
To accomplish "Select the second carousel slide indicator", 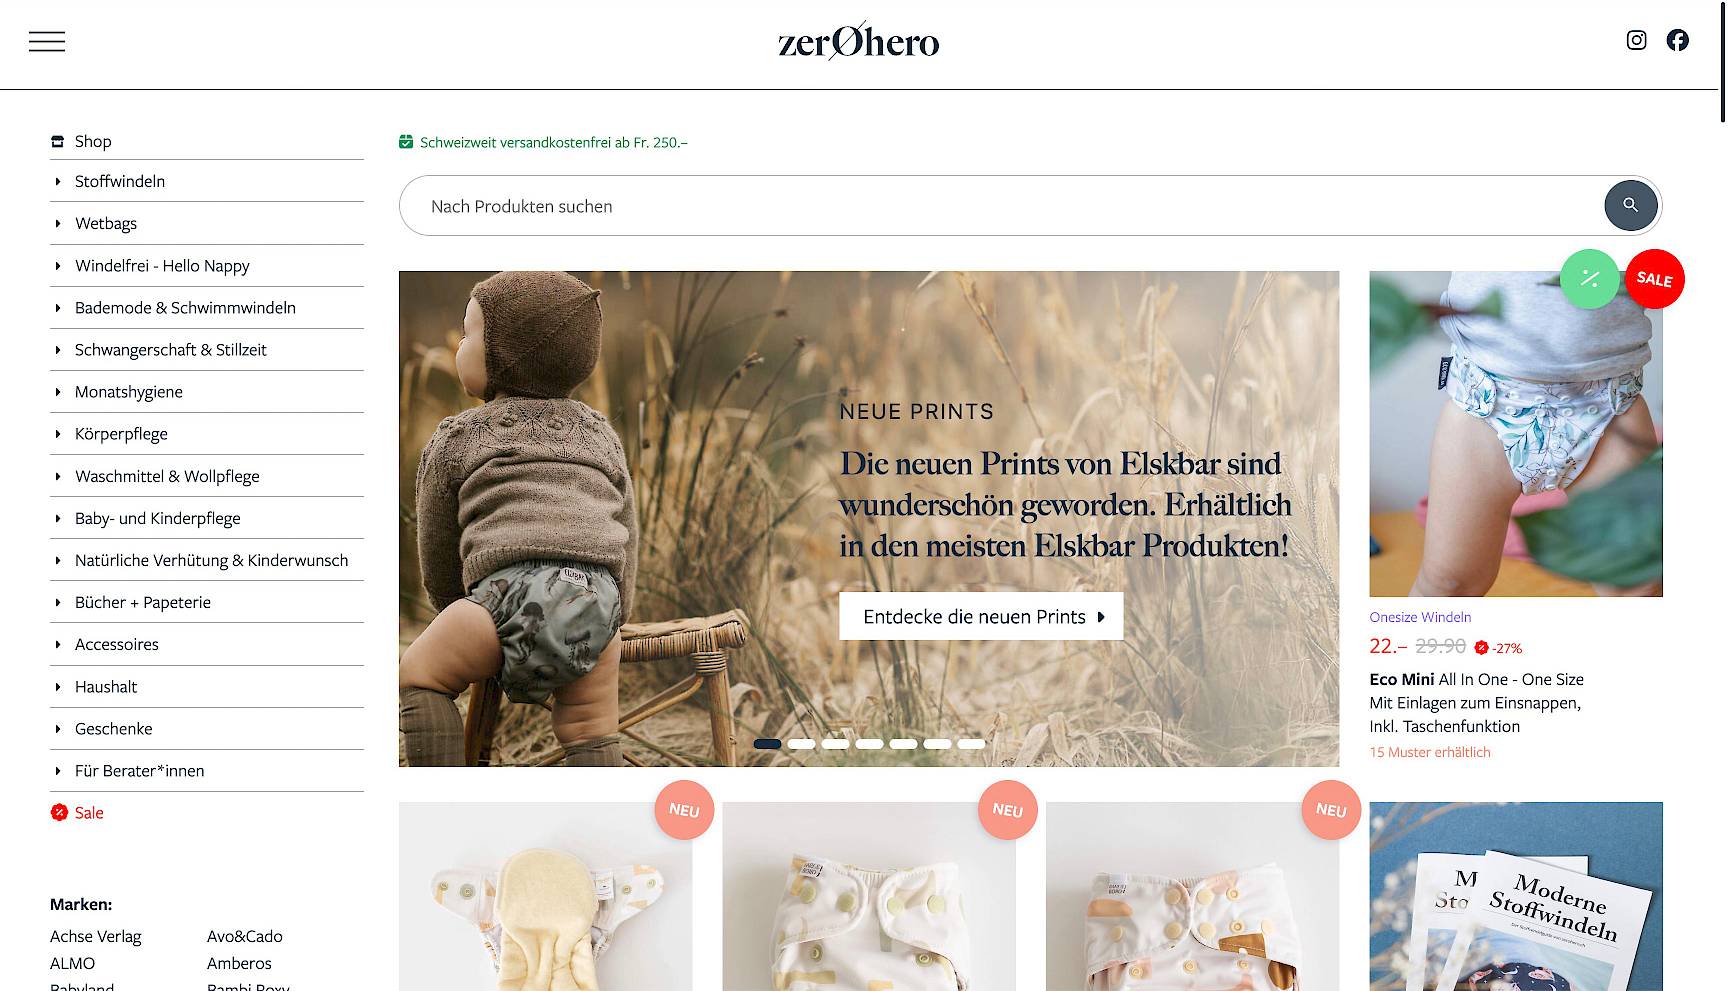I will 801,743.
